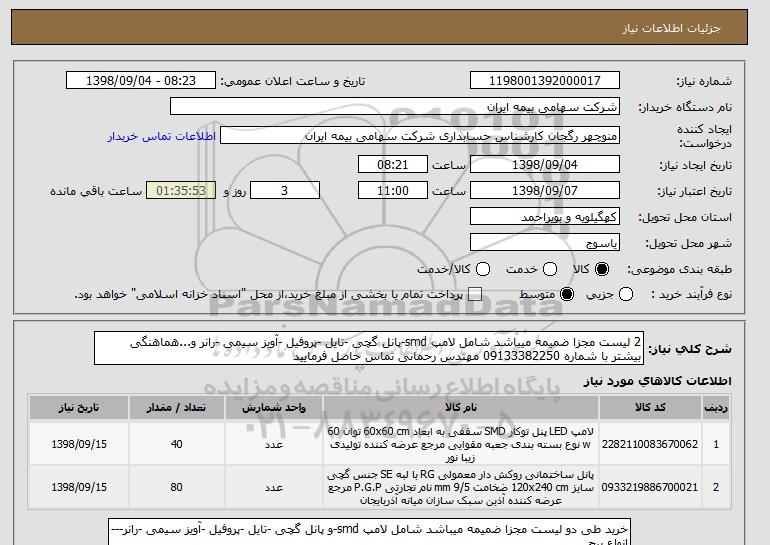Select the خدمت radio button

coord(550,269)
